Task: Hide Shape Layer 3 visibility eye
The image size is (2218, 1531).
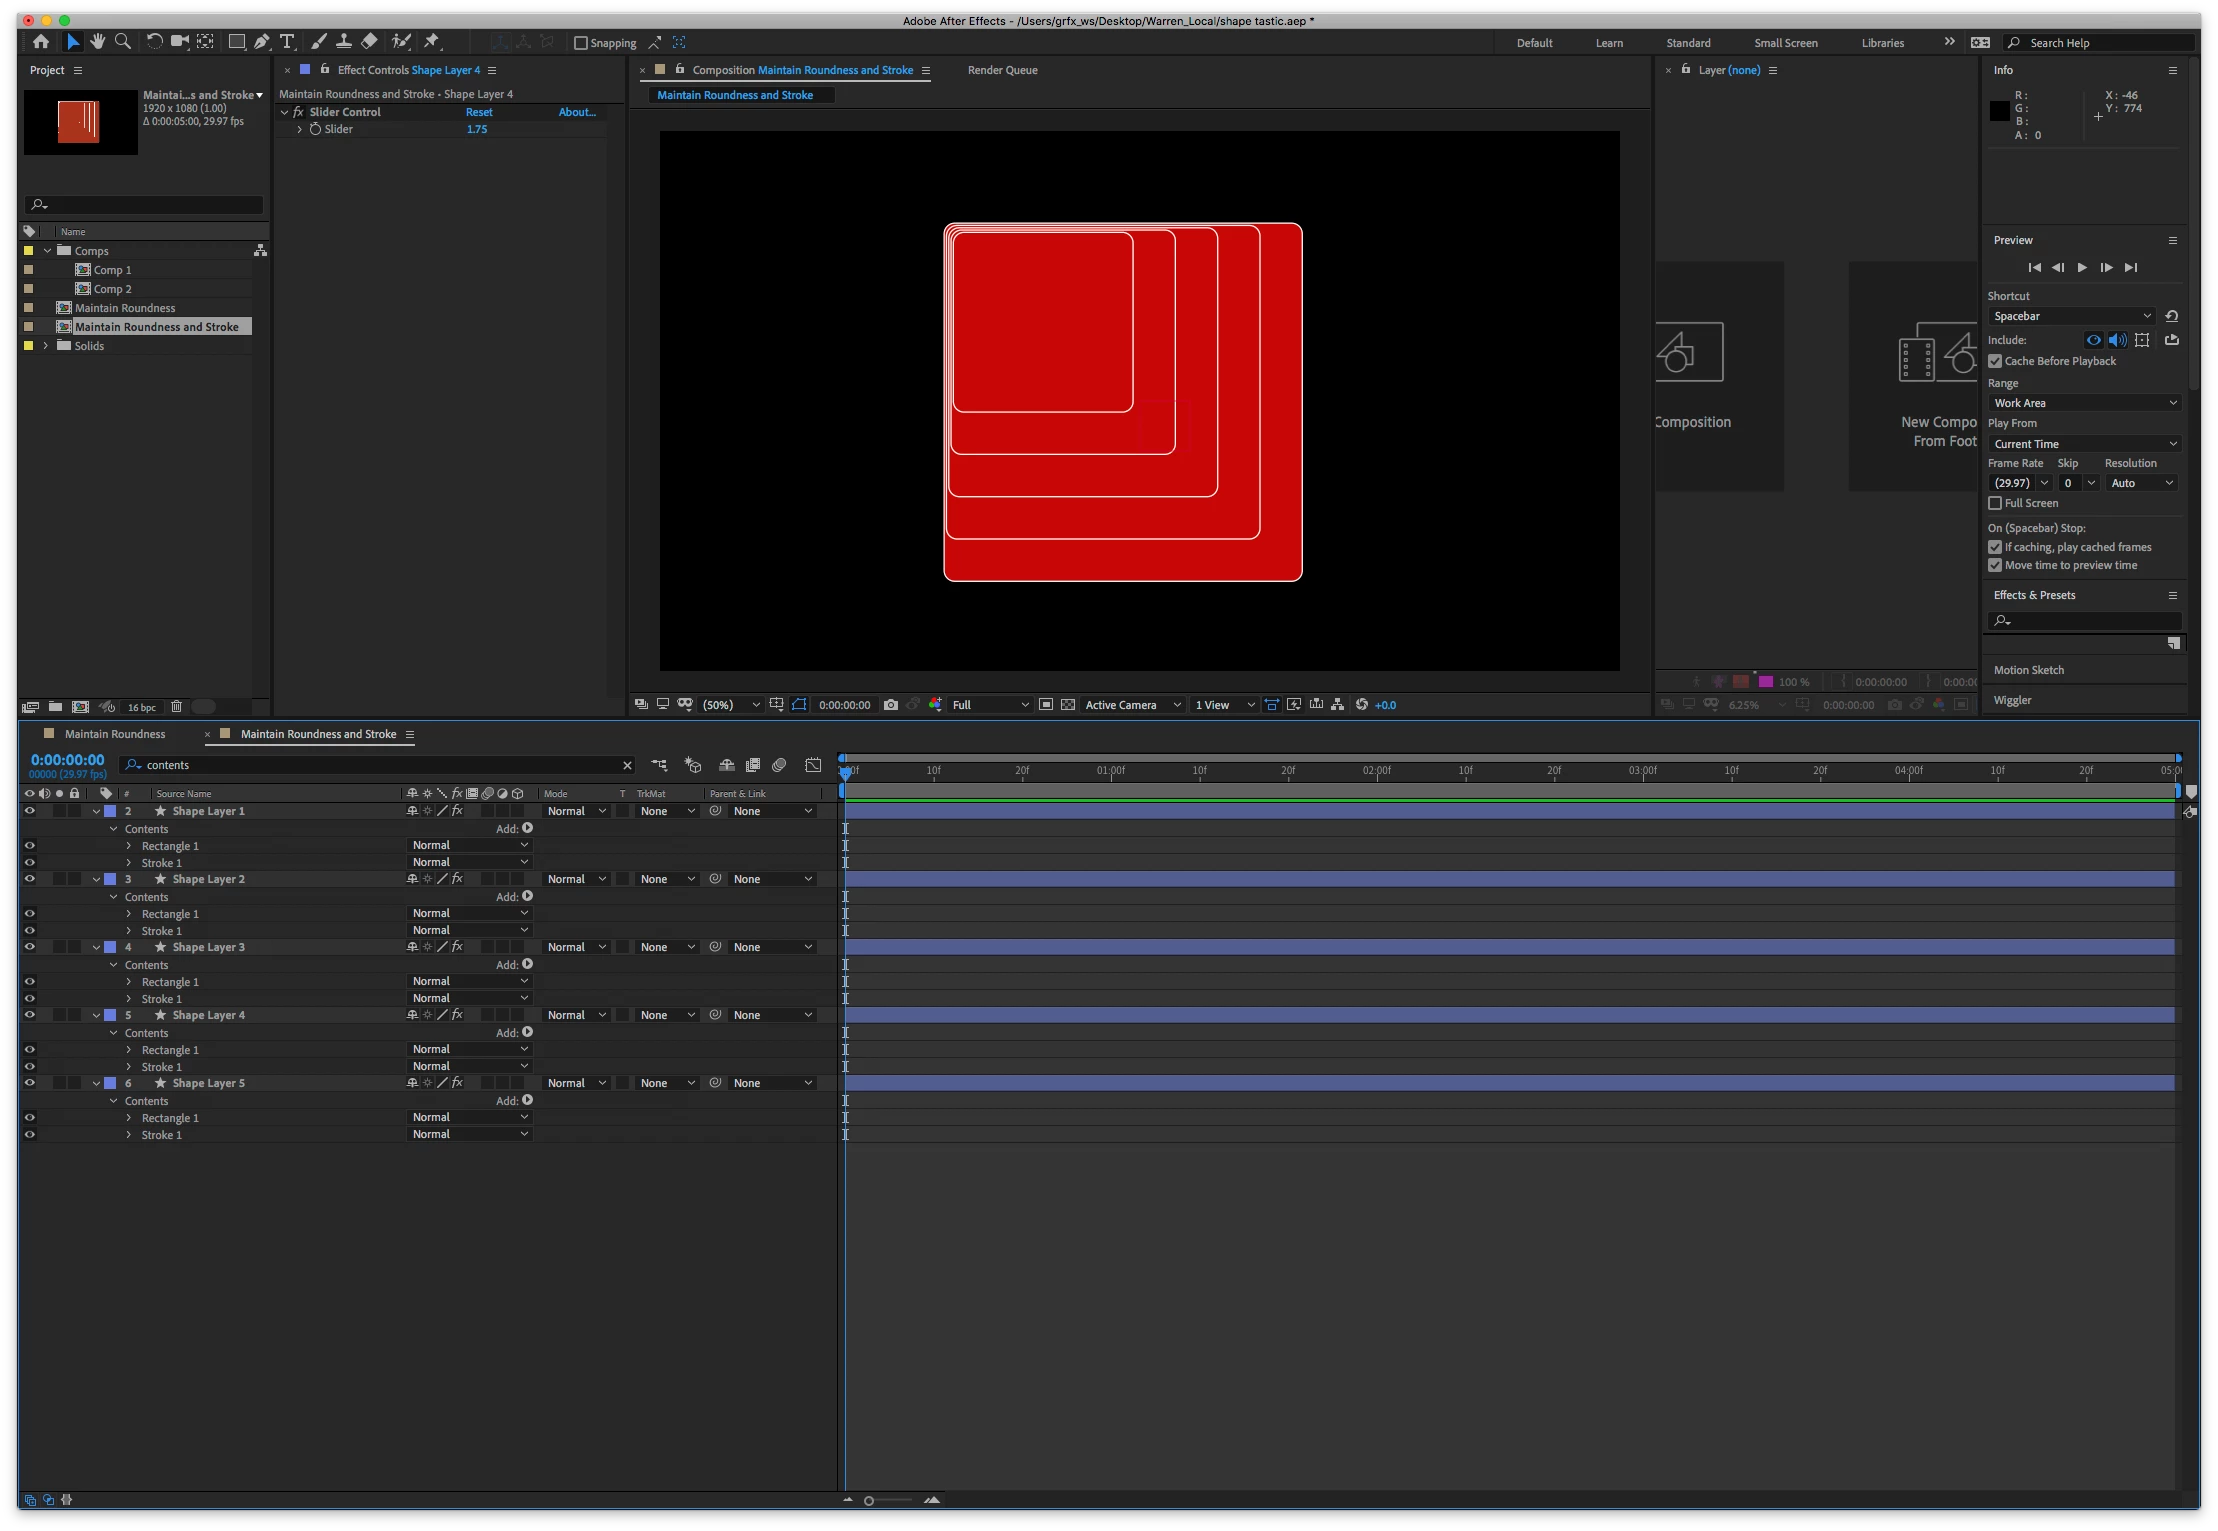Action: pos(29,947)
